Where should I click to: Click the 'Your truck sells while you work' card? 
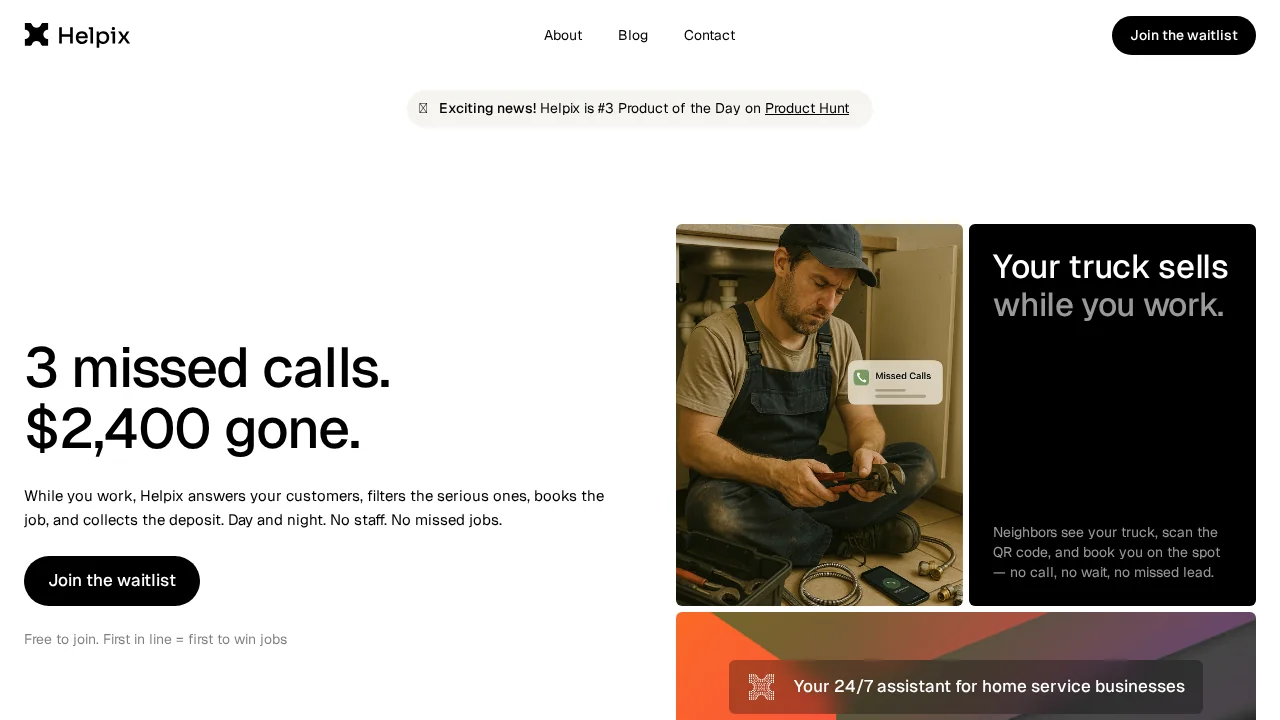click(x=1112, y=415)
